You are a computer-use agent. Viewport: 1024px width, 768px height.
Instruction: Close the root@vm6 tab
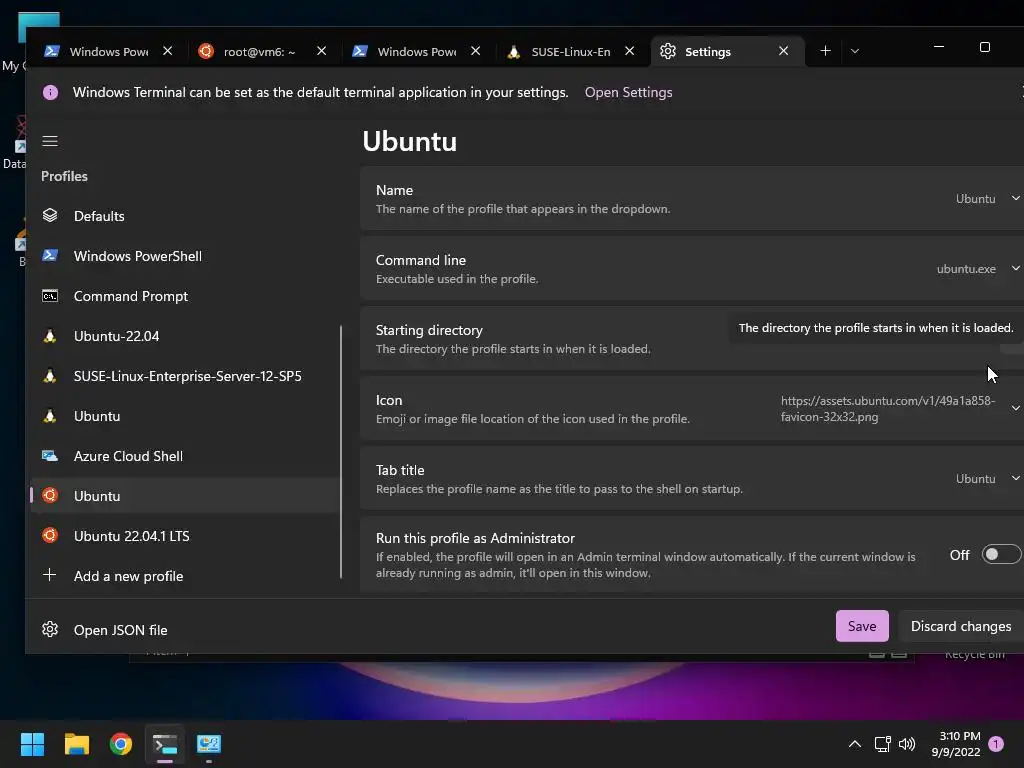[321, 51]
